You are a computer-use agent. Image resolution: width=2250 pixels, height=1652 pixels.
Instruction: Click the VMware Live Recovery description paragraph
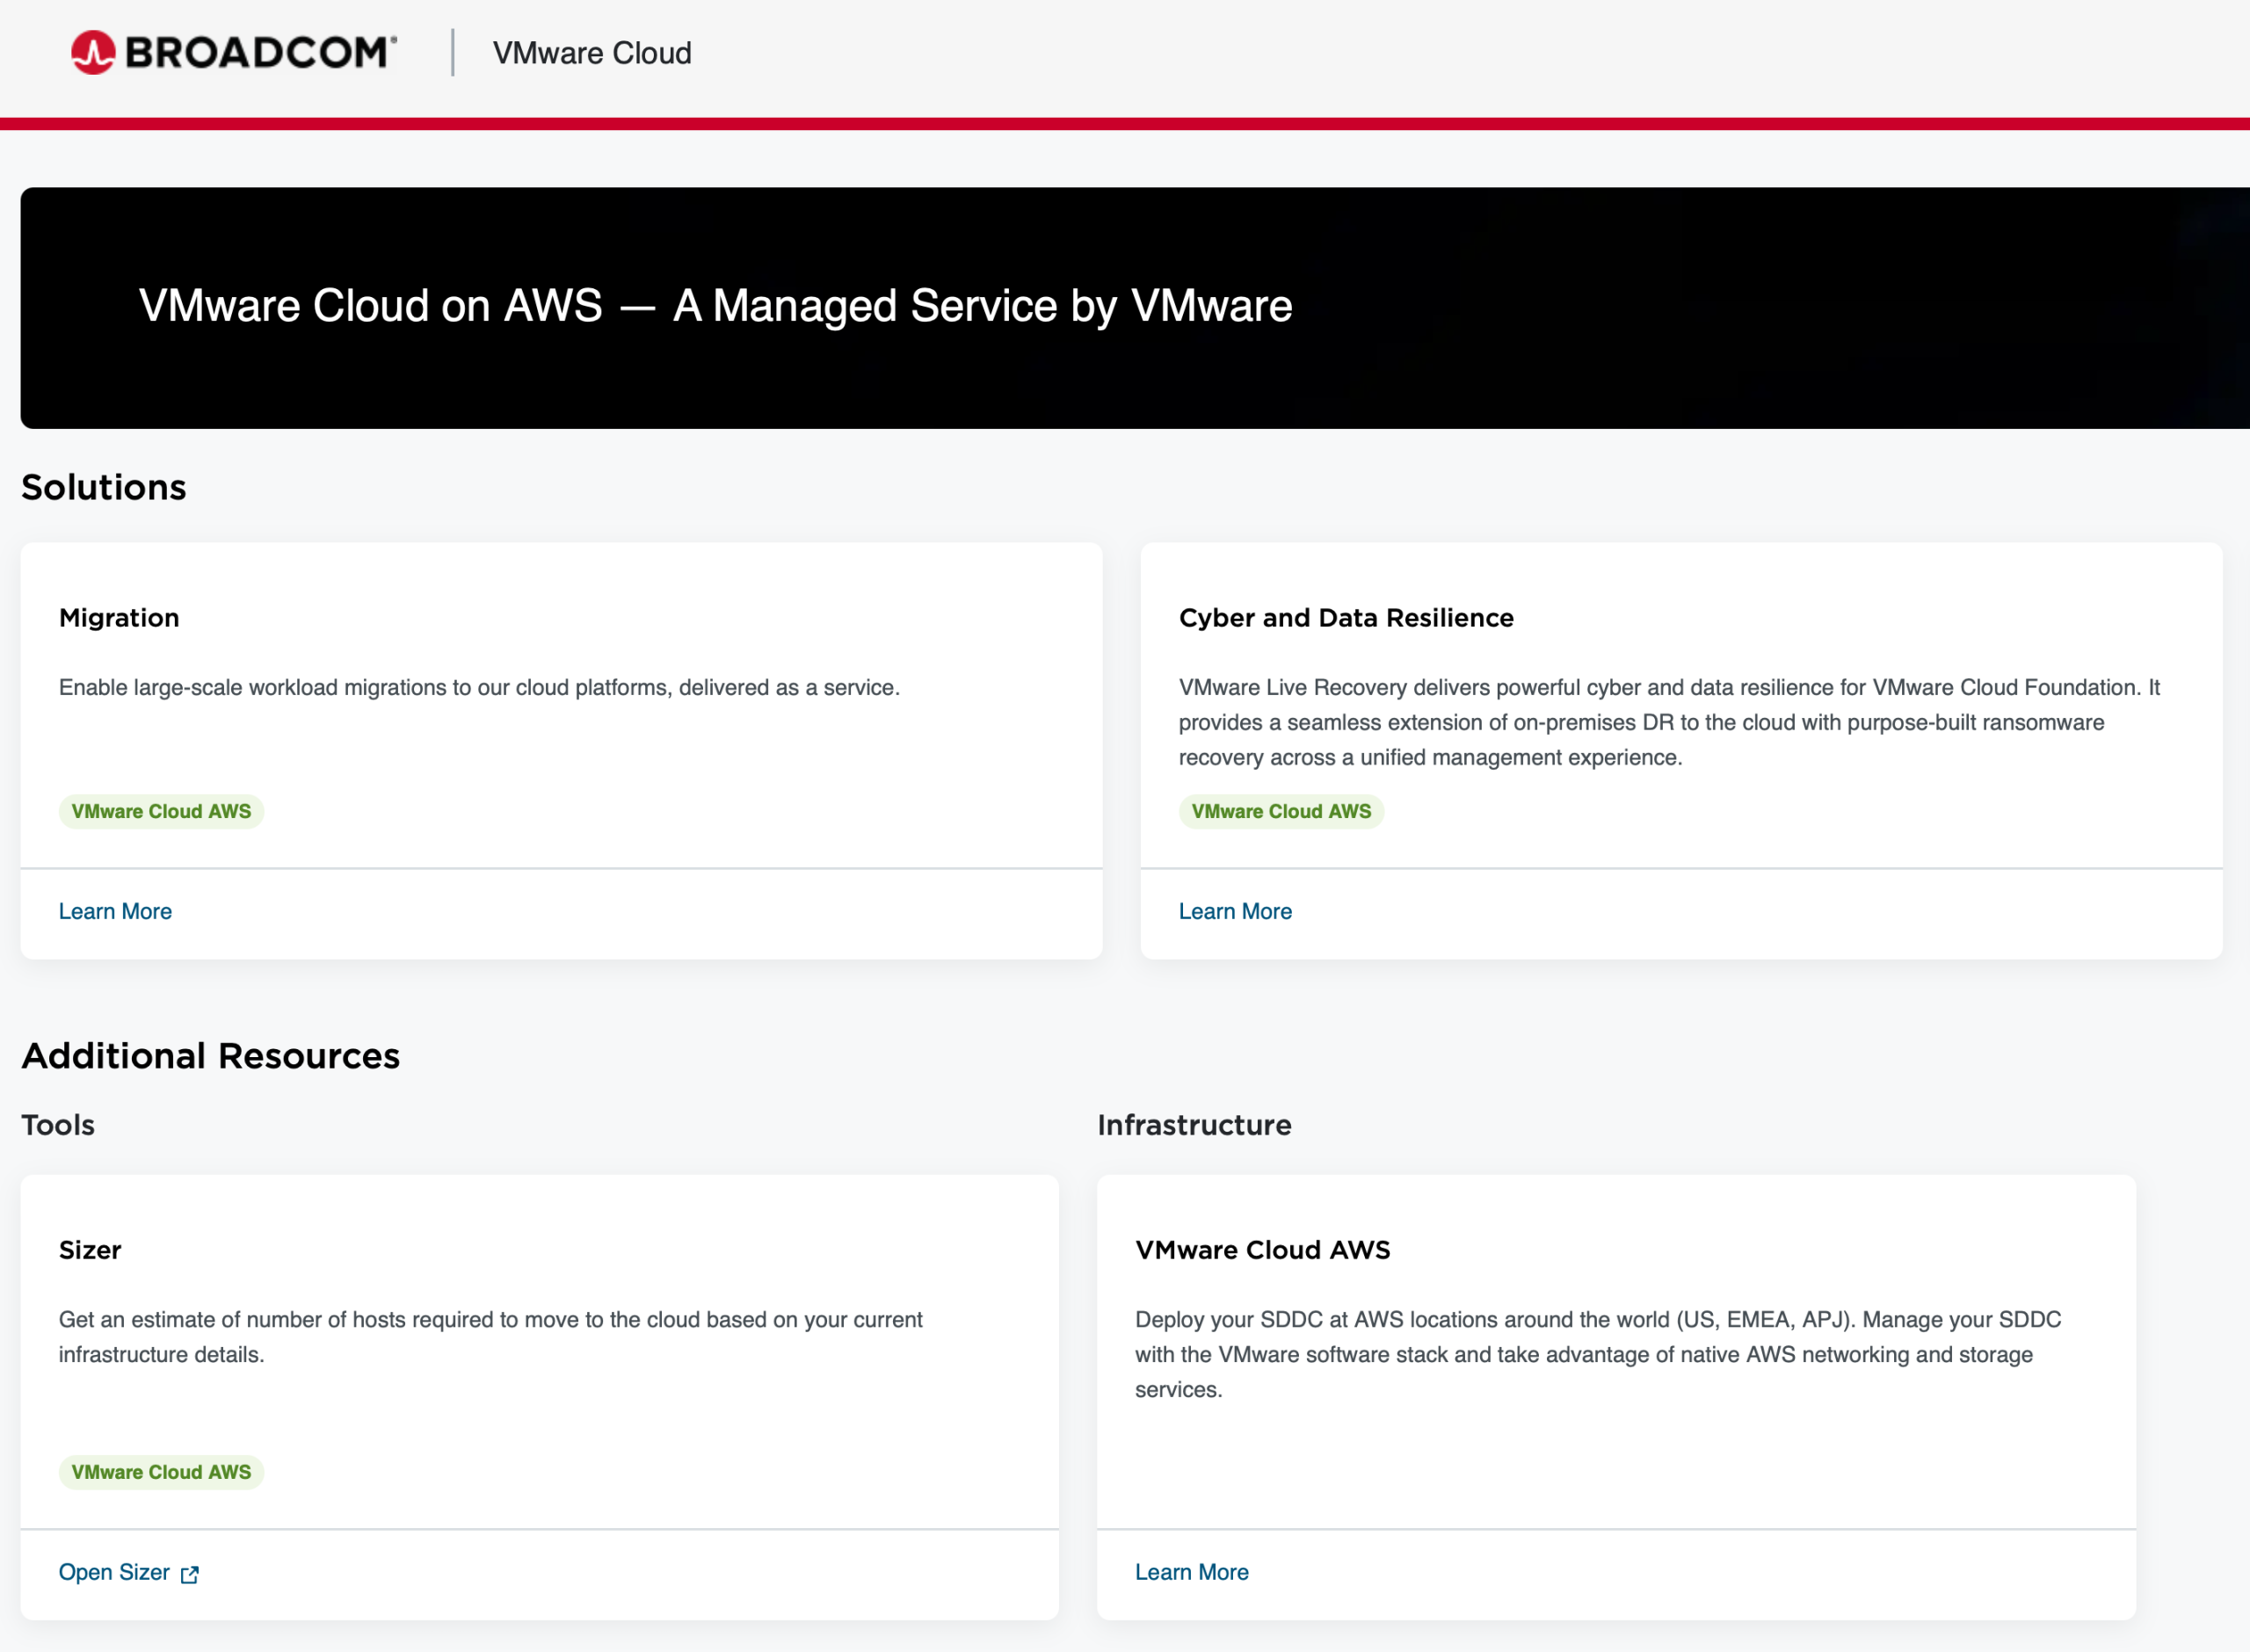1669,722
